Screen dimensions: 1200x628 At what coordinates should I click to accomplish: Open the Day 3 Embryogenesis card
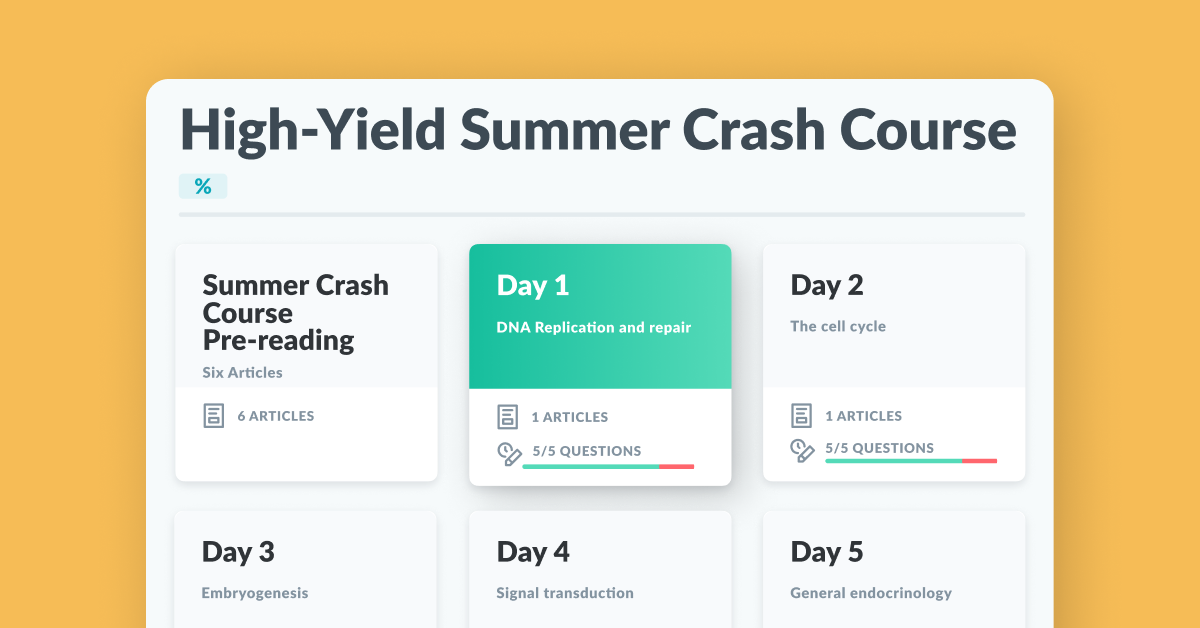point(306,569)
